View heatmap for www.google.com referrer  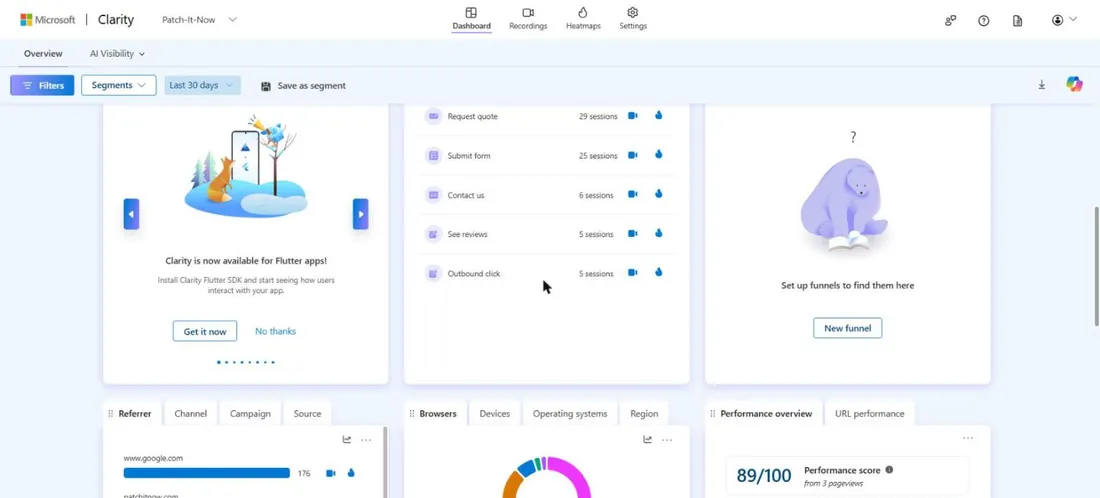pos(351,473)
